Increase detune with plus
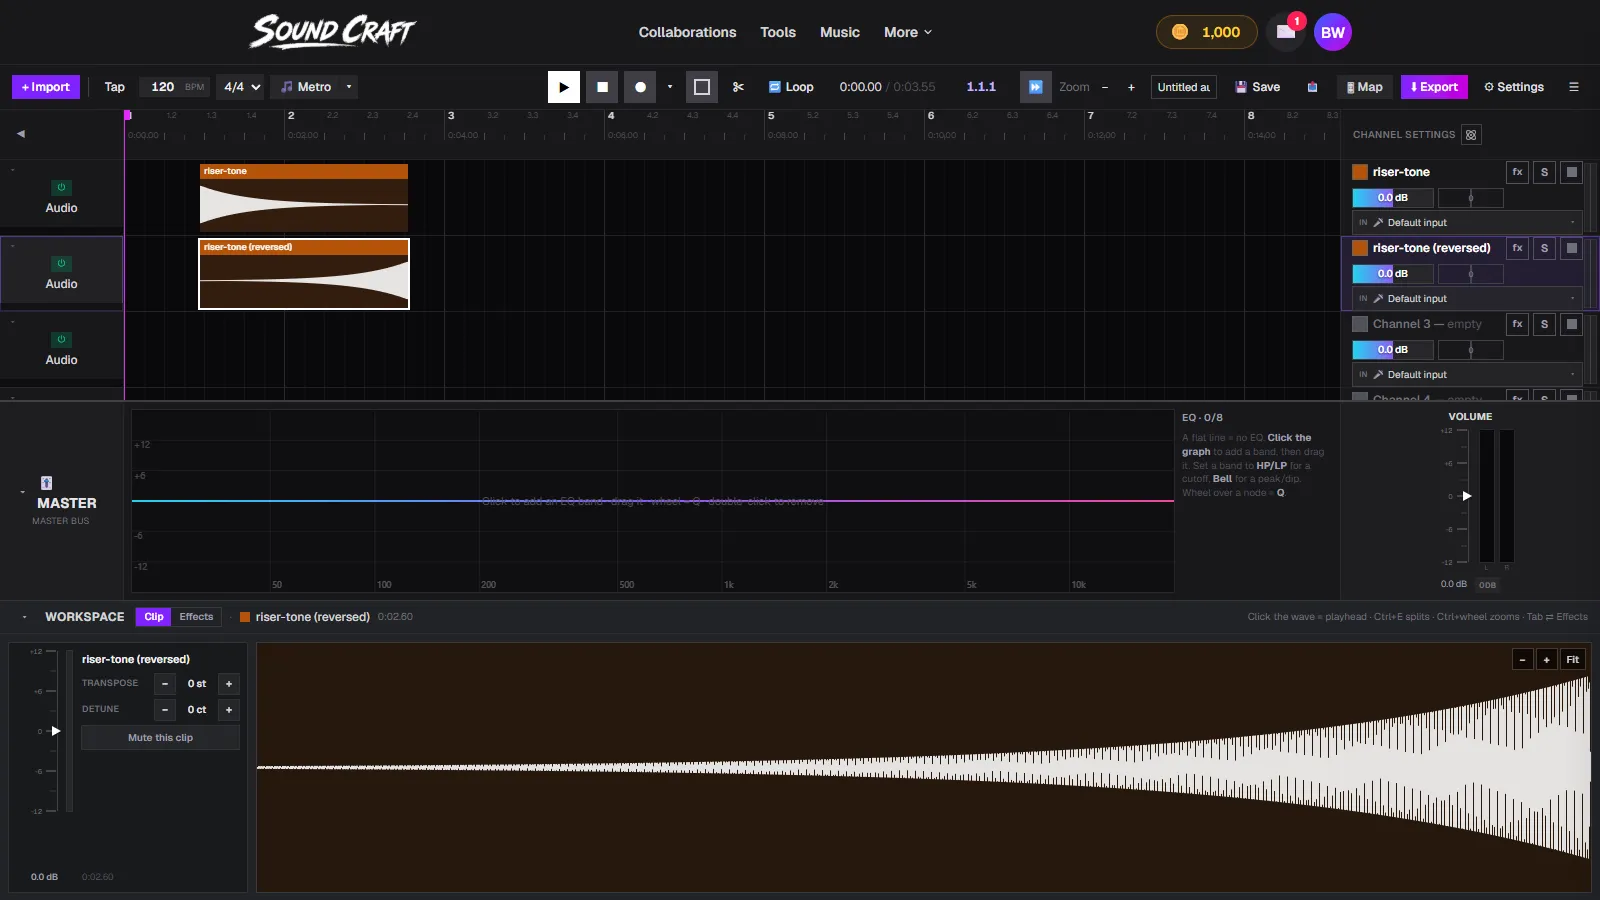This screenshot has width=1600, height=900. coord(229,710)
